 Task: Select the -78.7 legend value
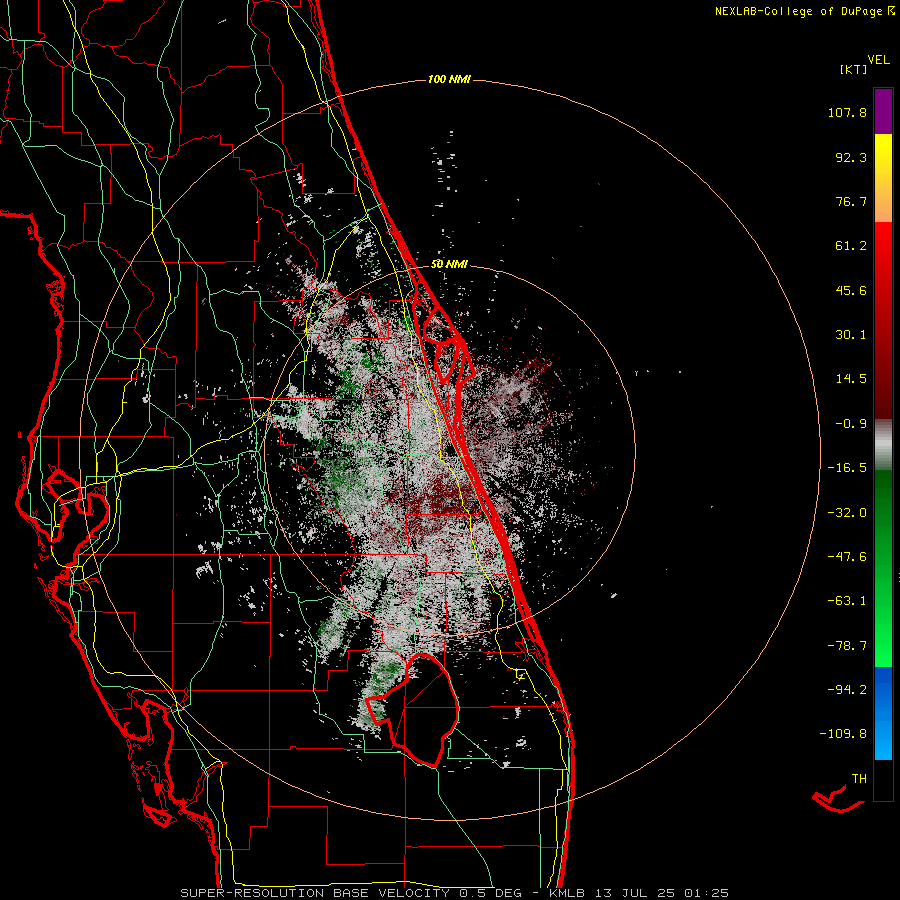click(847, 646)
